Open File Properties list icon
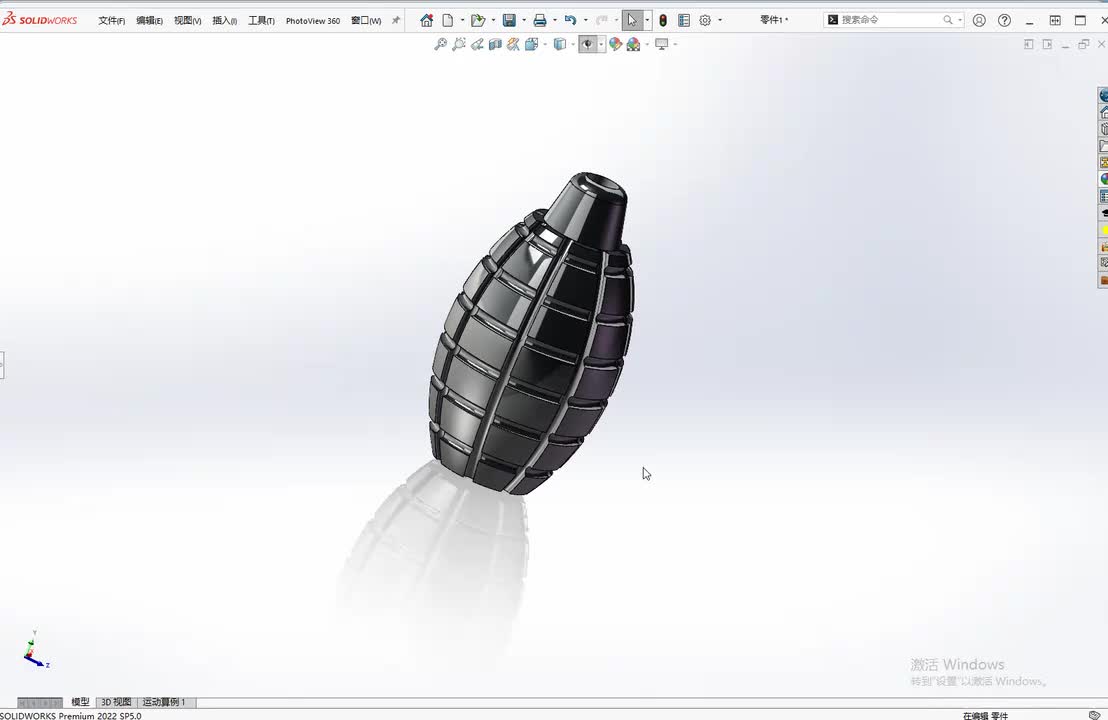1108x720 pixels. tap(683, 20)
